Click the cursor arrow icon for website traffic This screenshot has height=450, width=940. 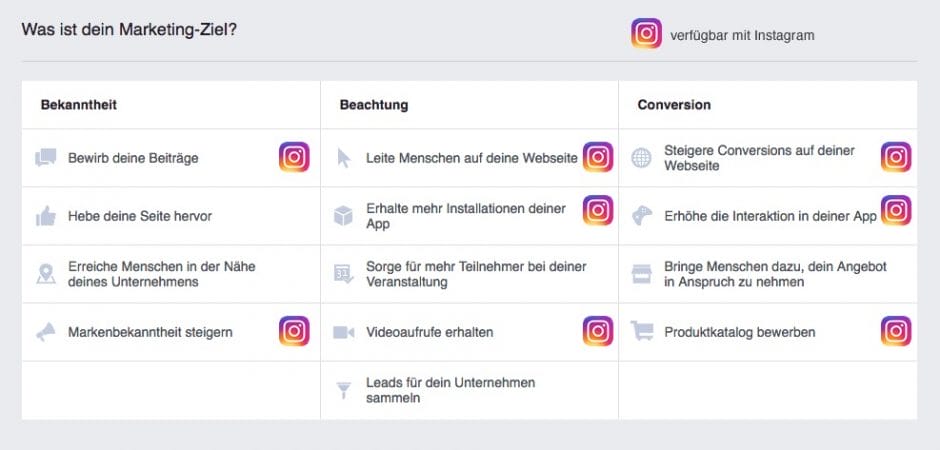[344, 158]
